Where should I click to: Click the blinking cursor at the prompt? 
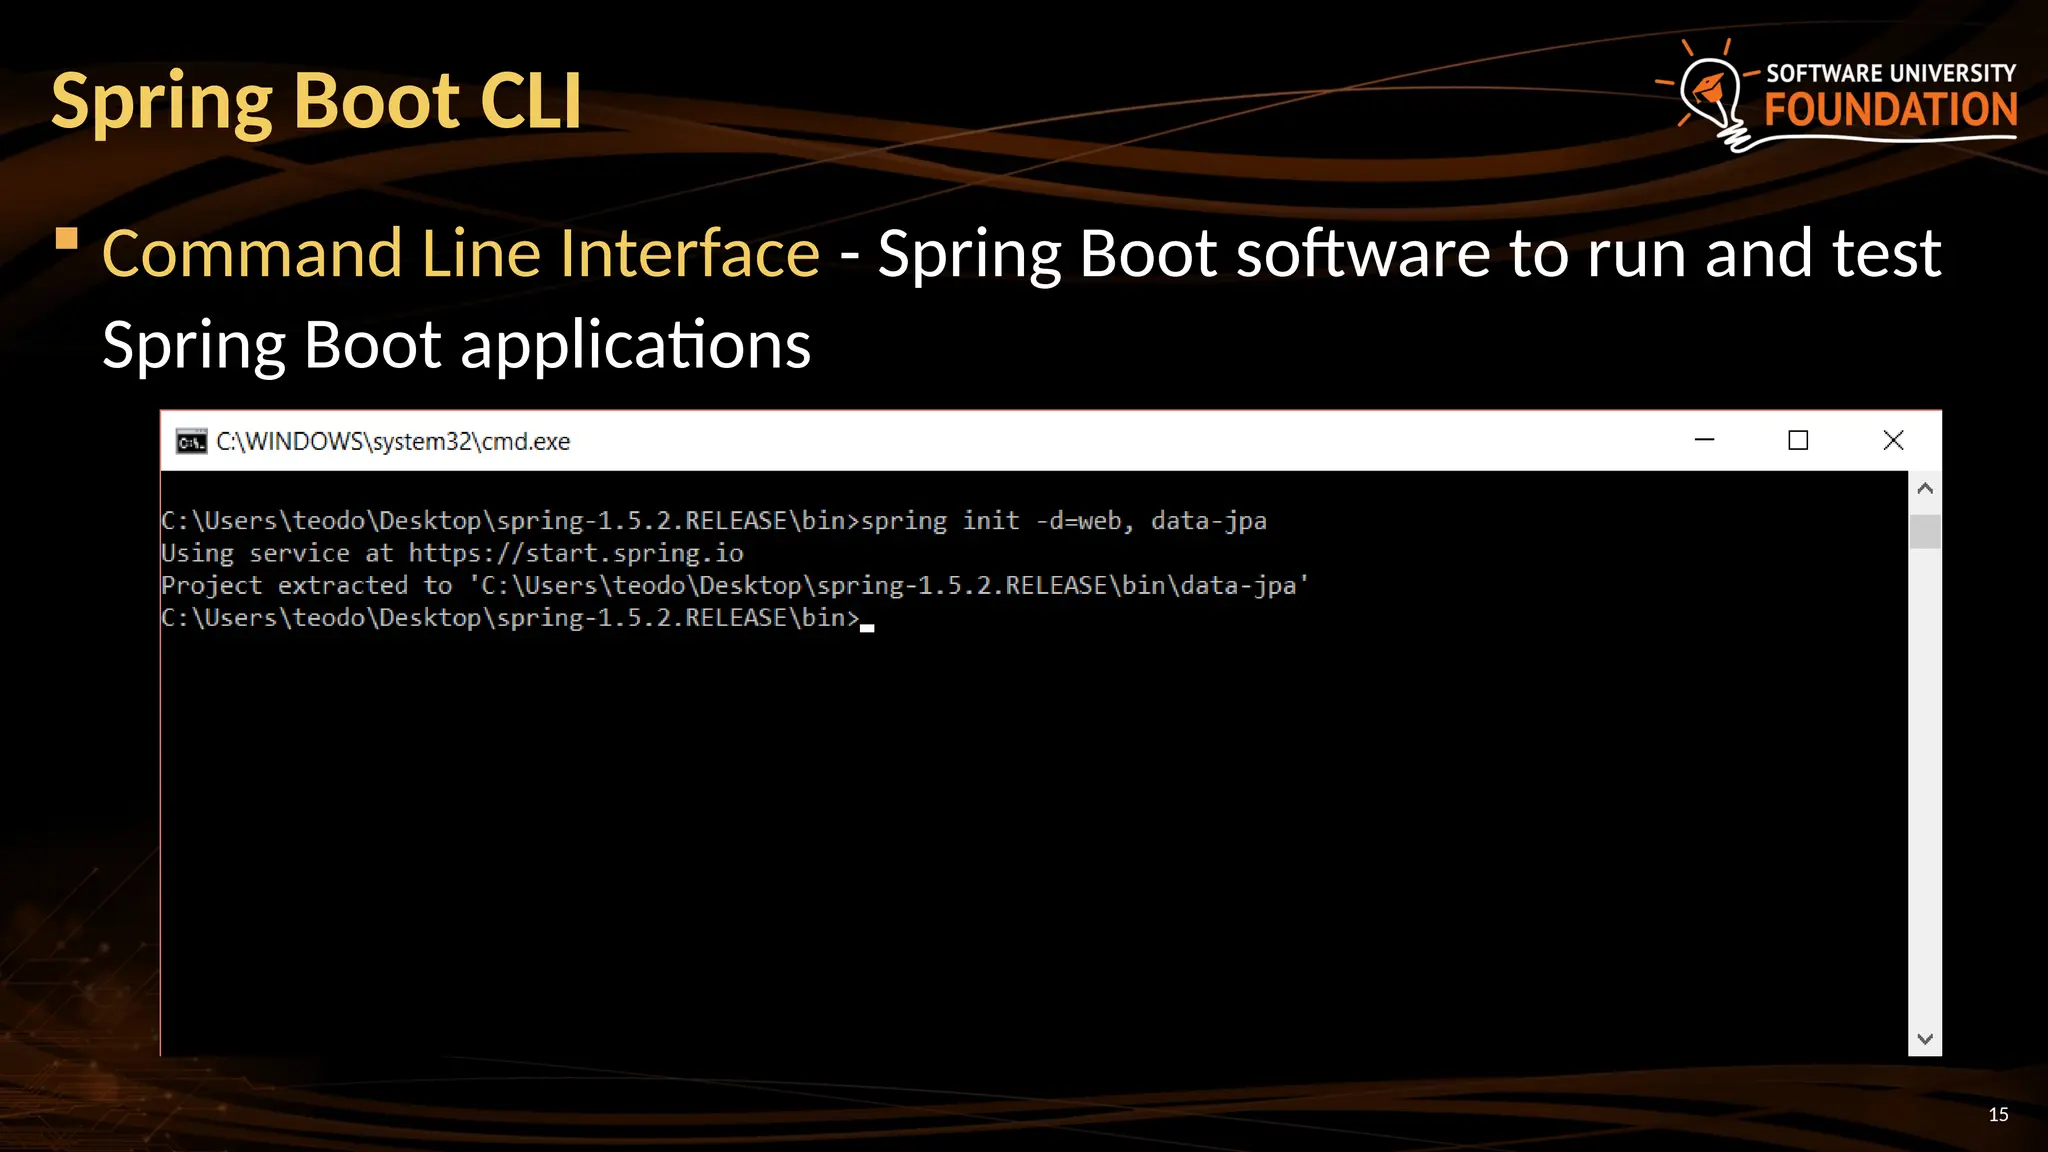(867, 627)
